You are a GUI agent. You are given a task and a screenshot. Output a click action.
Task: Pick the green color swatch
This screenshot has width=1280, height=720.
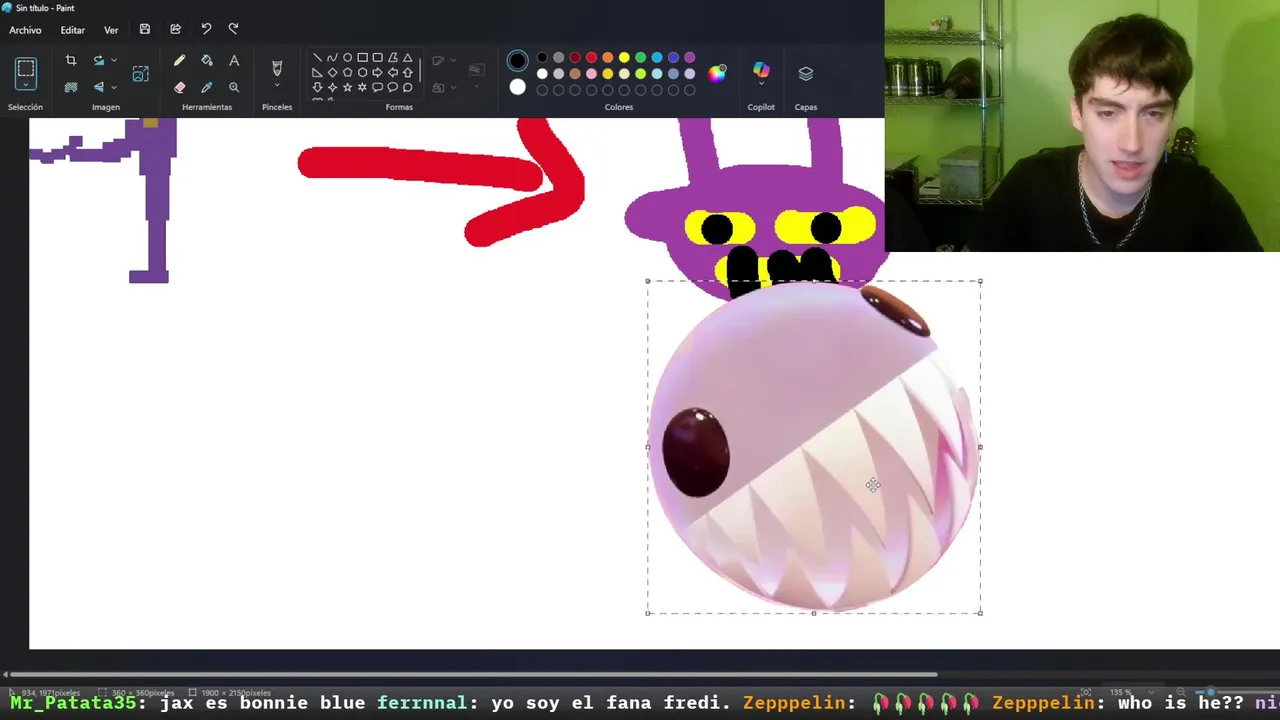coord(641,58)
